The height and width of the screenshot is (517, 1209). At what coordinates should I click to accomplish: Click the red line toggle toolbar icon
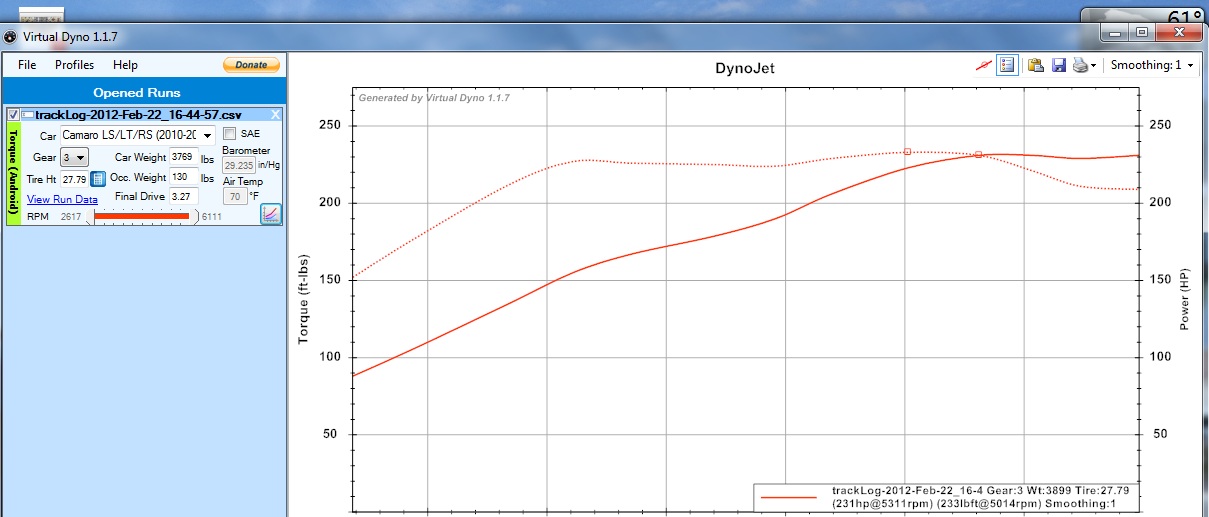pos(985,65)
